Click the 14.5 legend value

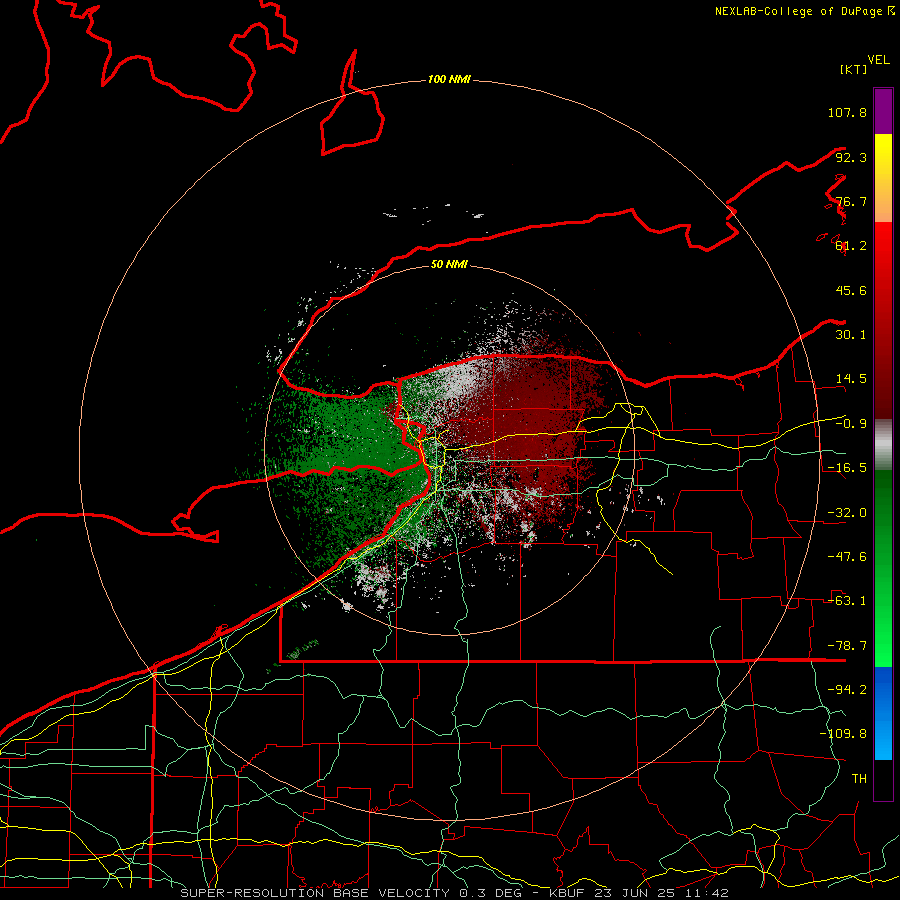coord(851,379)
